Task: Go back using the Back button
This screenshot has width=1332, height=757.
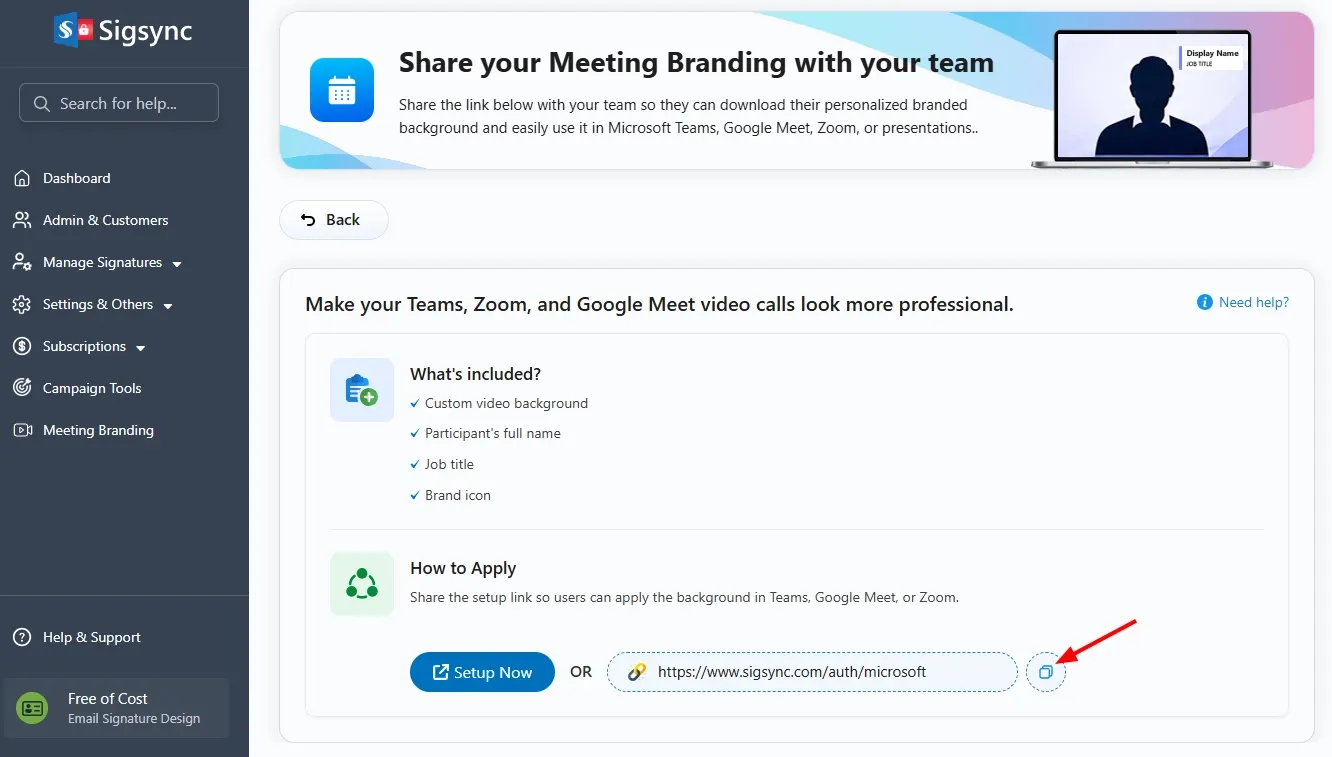Action: click(334, 220)
